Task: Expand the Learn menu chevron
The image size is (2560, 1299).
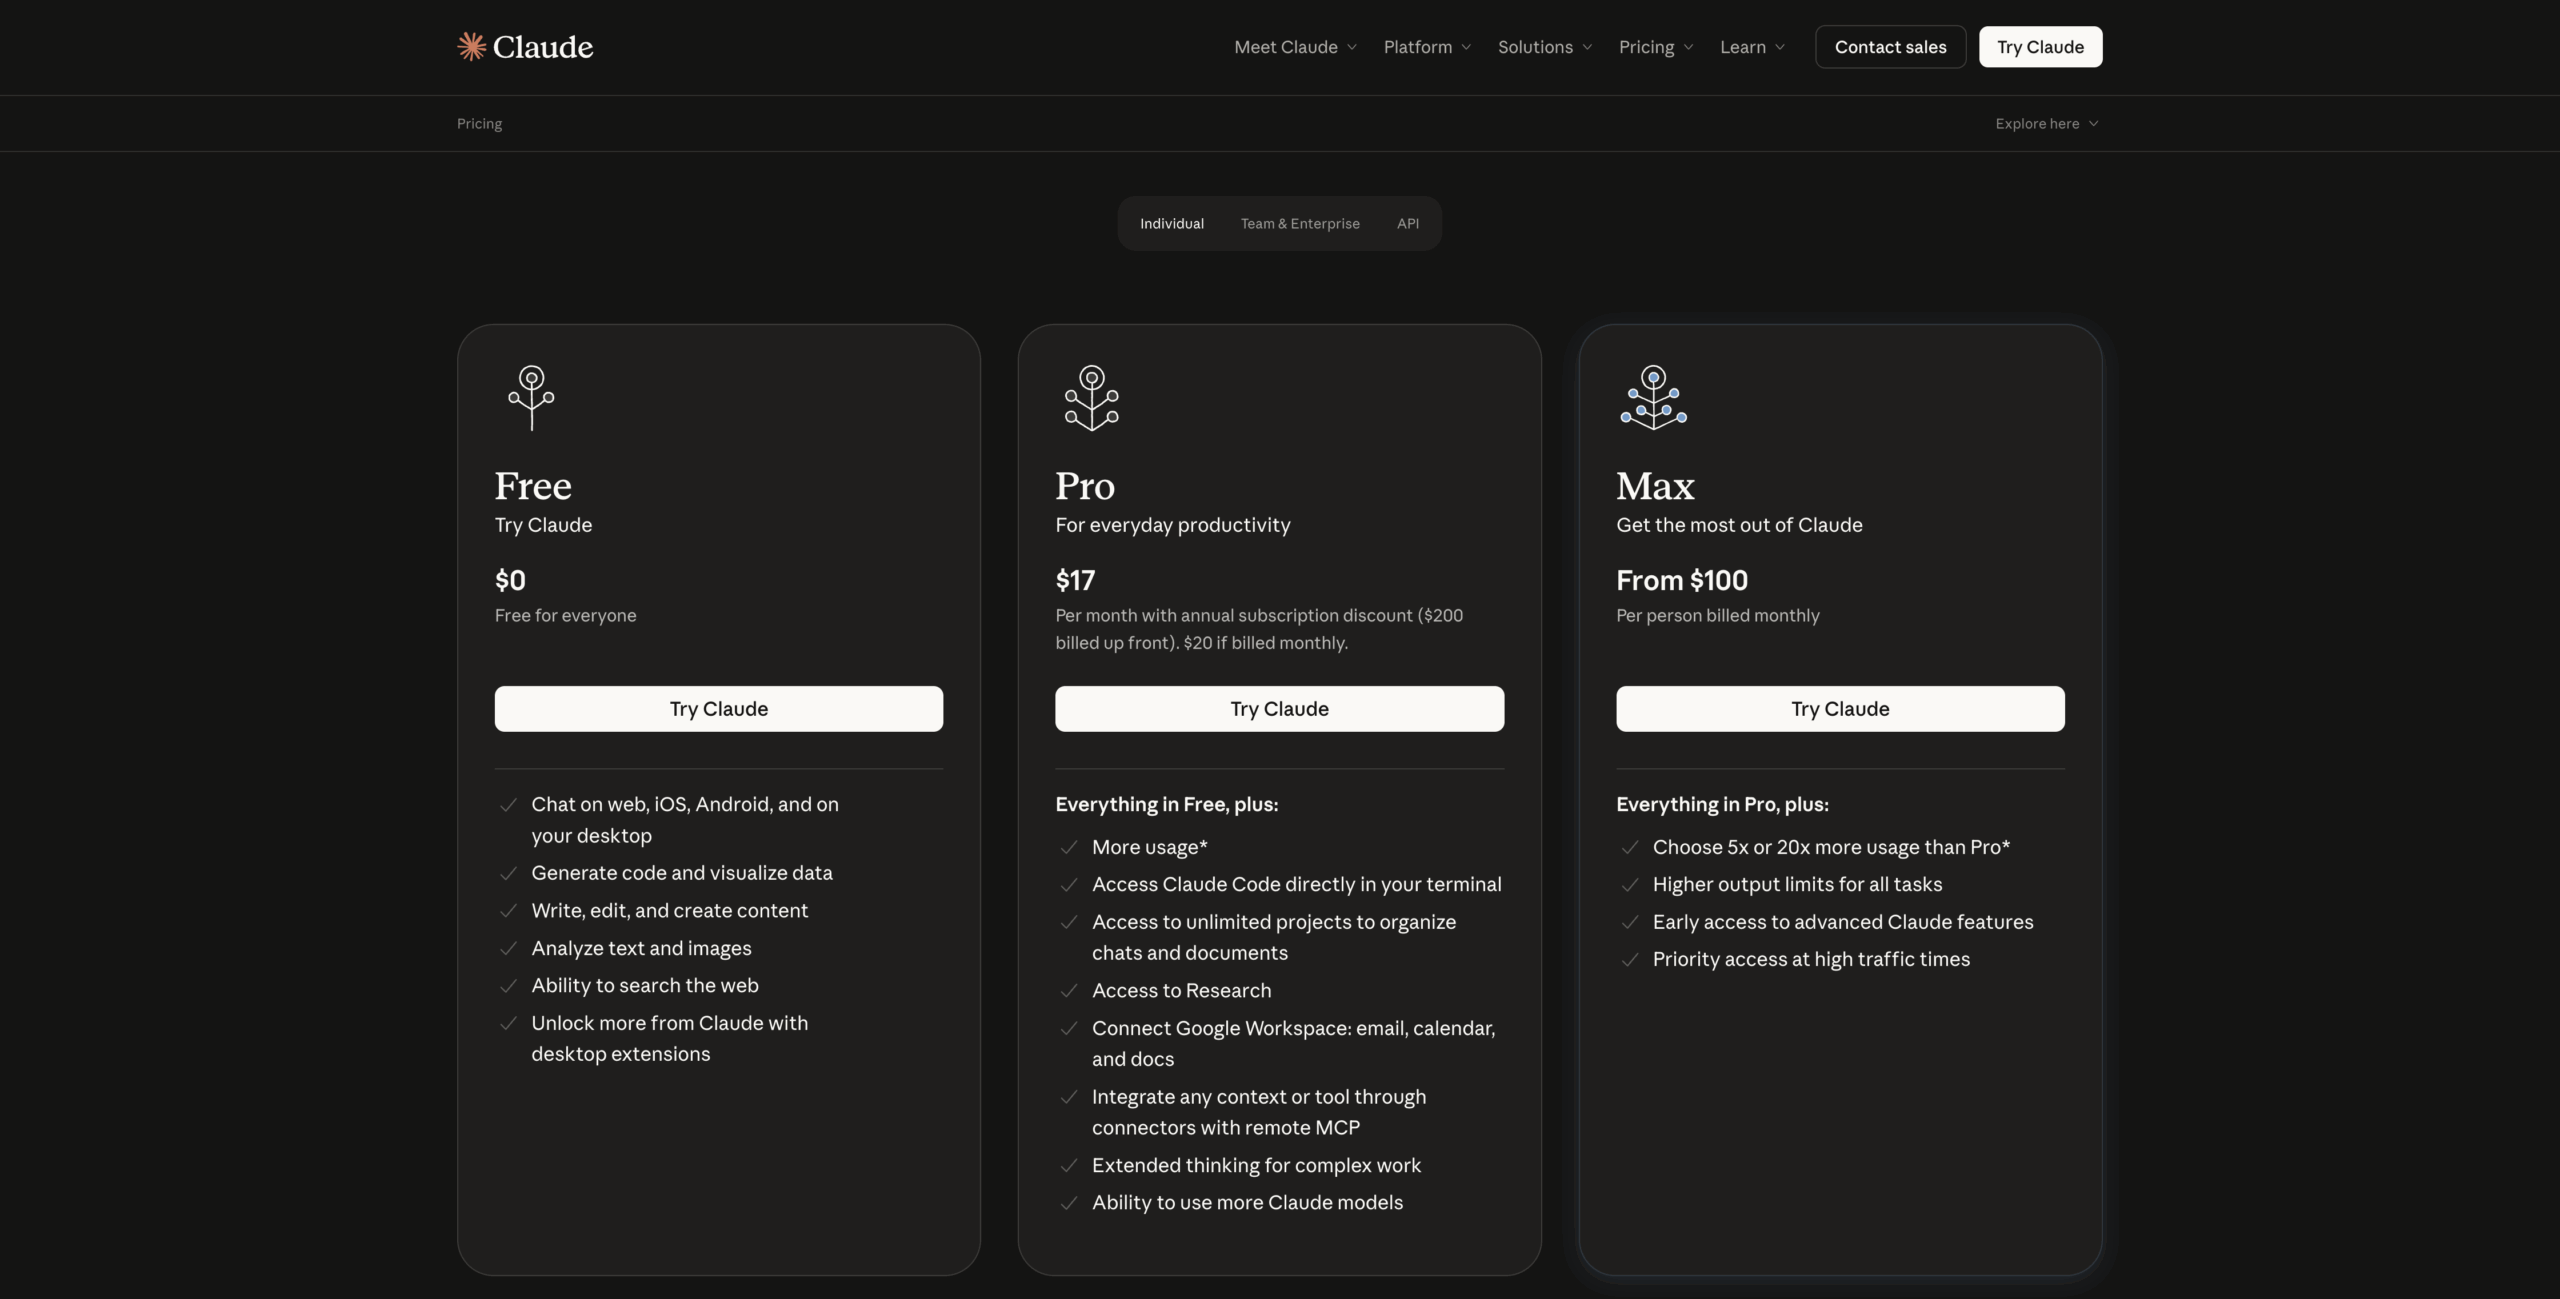Action: 1780,47
